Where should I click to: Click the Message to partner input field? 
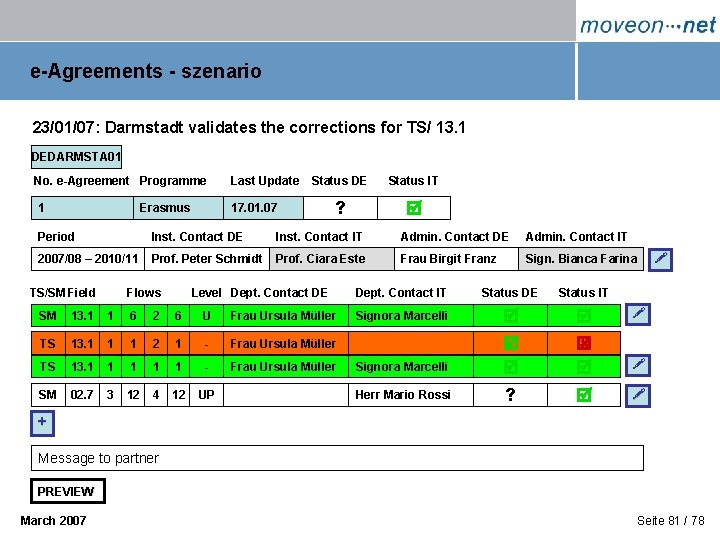coord(337,458)
